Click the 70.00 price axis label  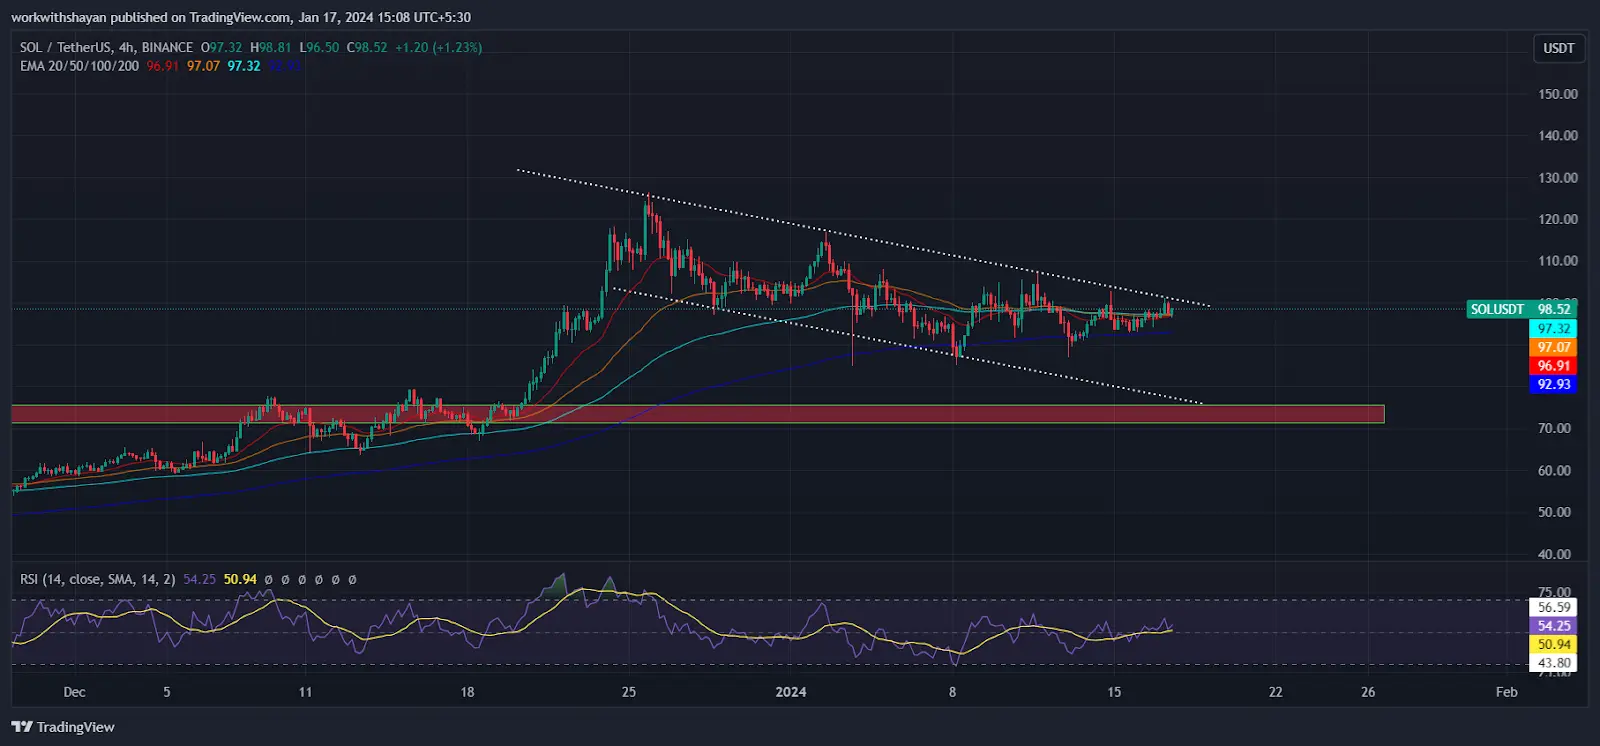[1554, 428]
